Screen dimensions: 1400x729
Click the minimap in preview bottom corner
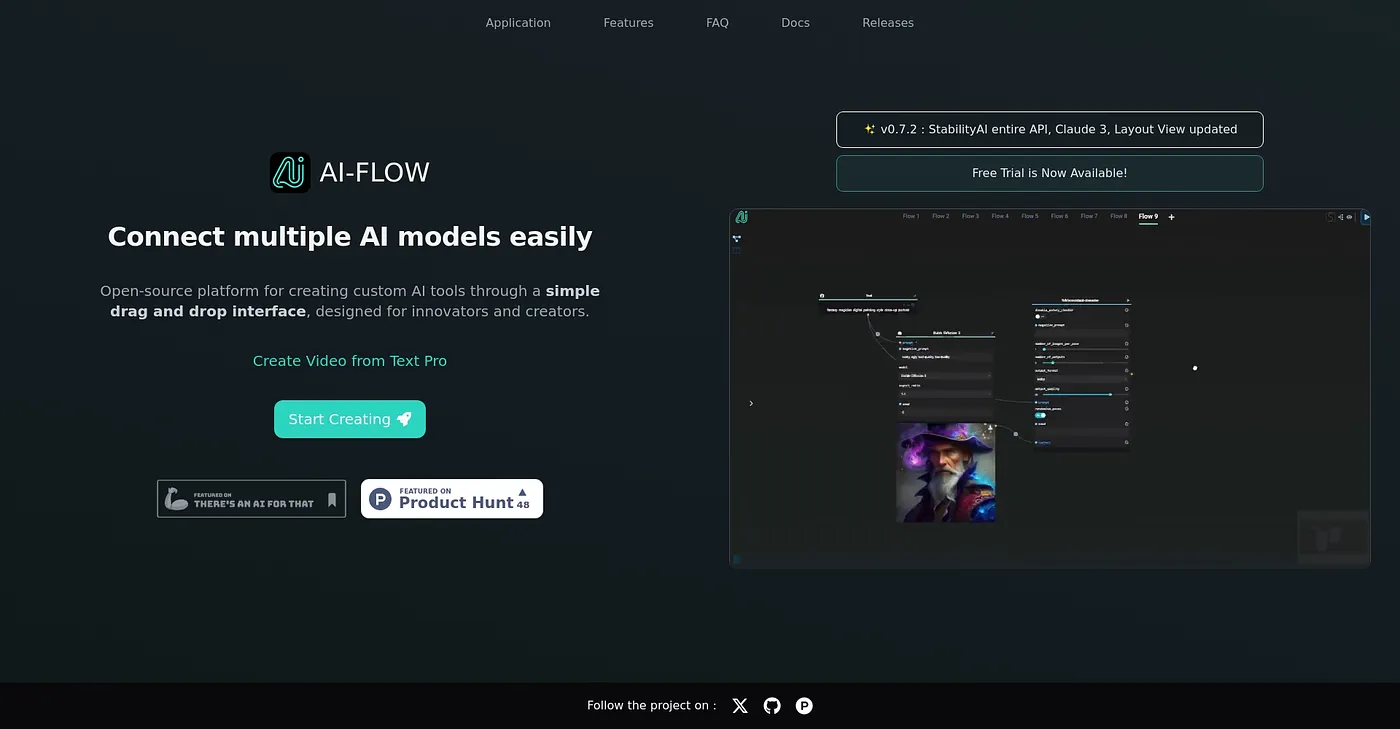(1333, 537)
